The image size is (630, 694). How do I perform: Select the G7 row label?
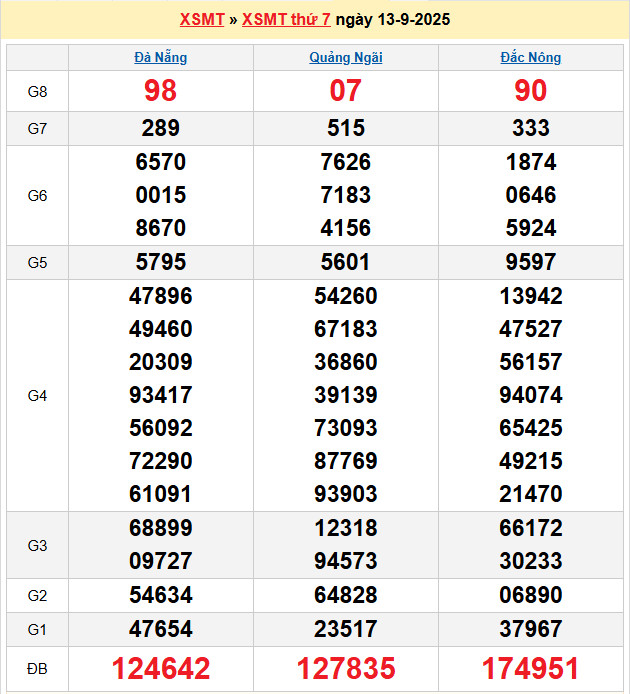click(x=37, y=129)
